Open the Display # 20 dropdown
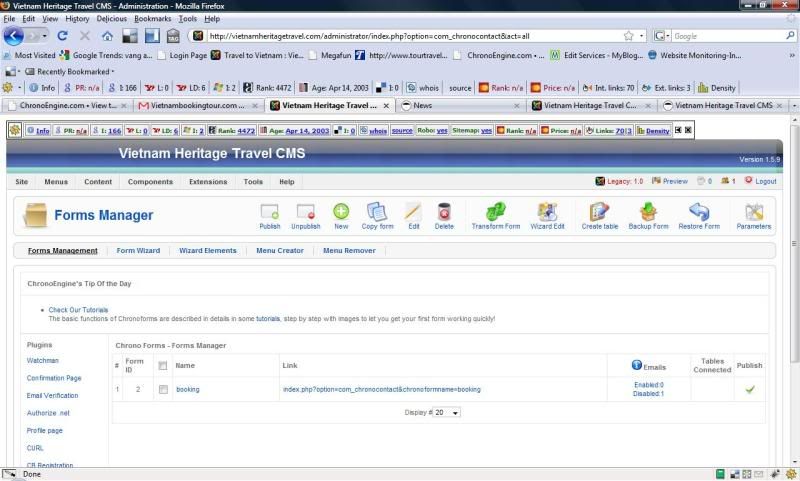Image resolution: width=800 pixels, height=481 pixels. [446, 412]
